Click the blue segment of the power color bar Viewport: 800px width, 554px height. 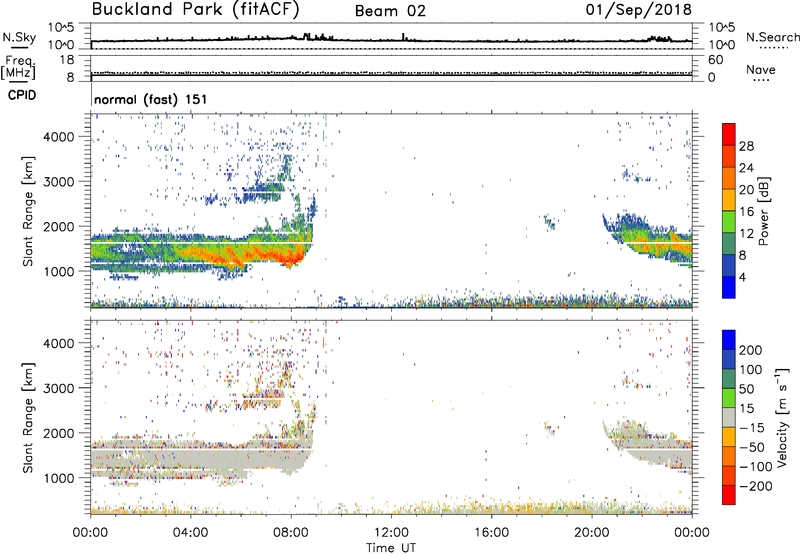pos(729,287)
